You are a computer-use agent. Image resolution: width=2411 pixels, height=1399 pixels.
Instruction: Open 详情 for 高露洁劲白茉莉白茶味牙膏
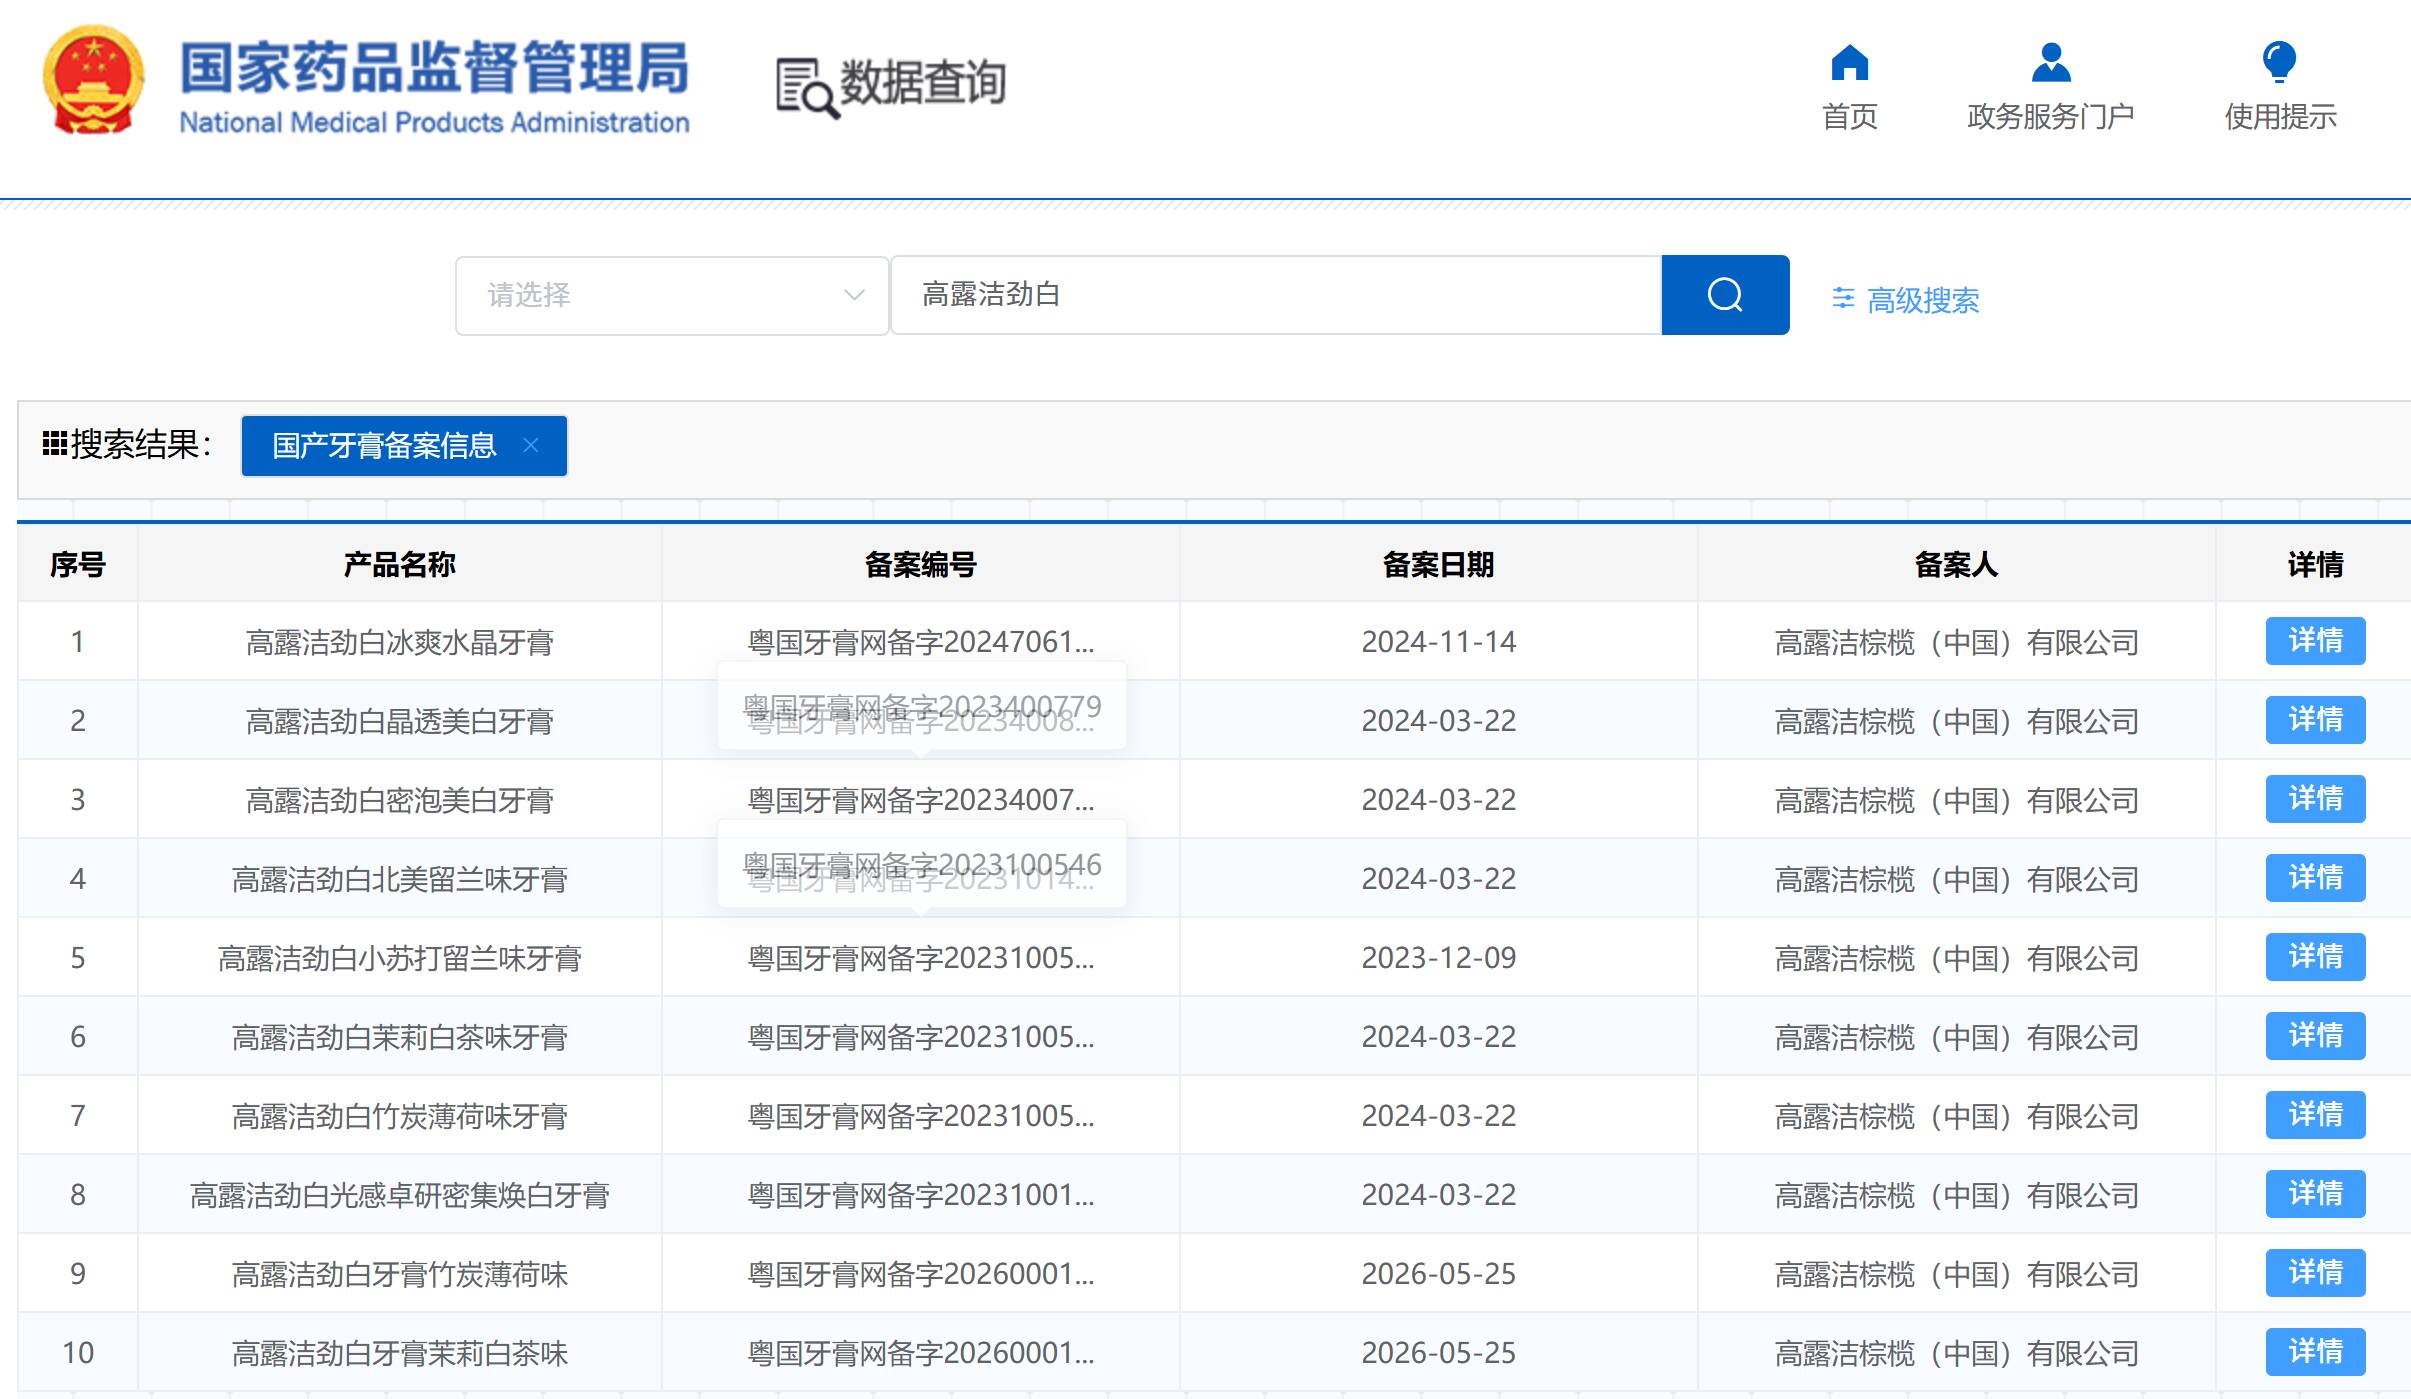point(2315,1036)
